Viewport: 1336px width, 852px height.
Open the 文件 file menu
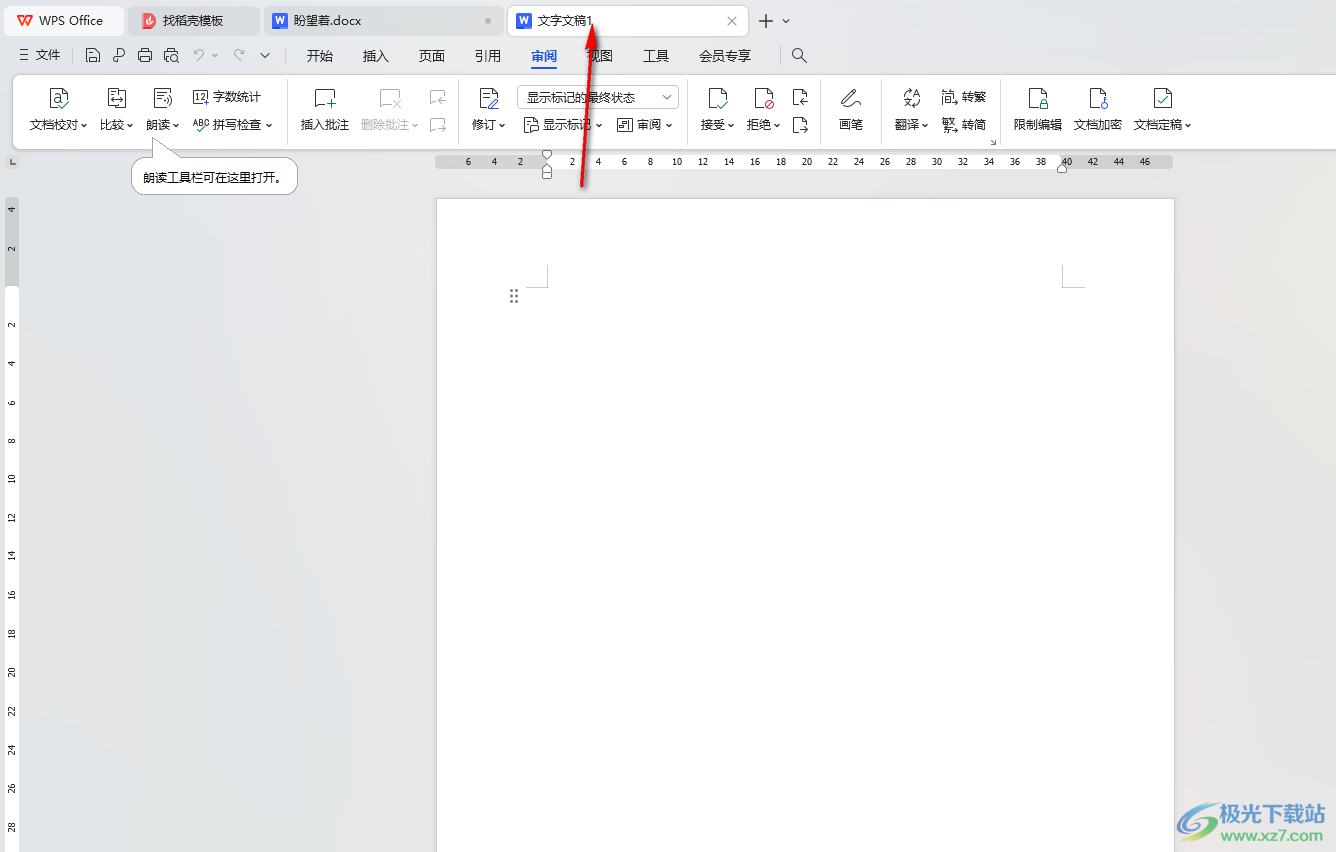tap(40, 56)
